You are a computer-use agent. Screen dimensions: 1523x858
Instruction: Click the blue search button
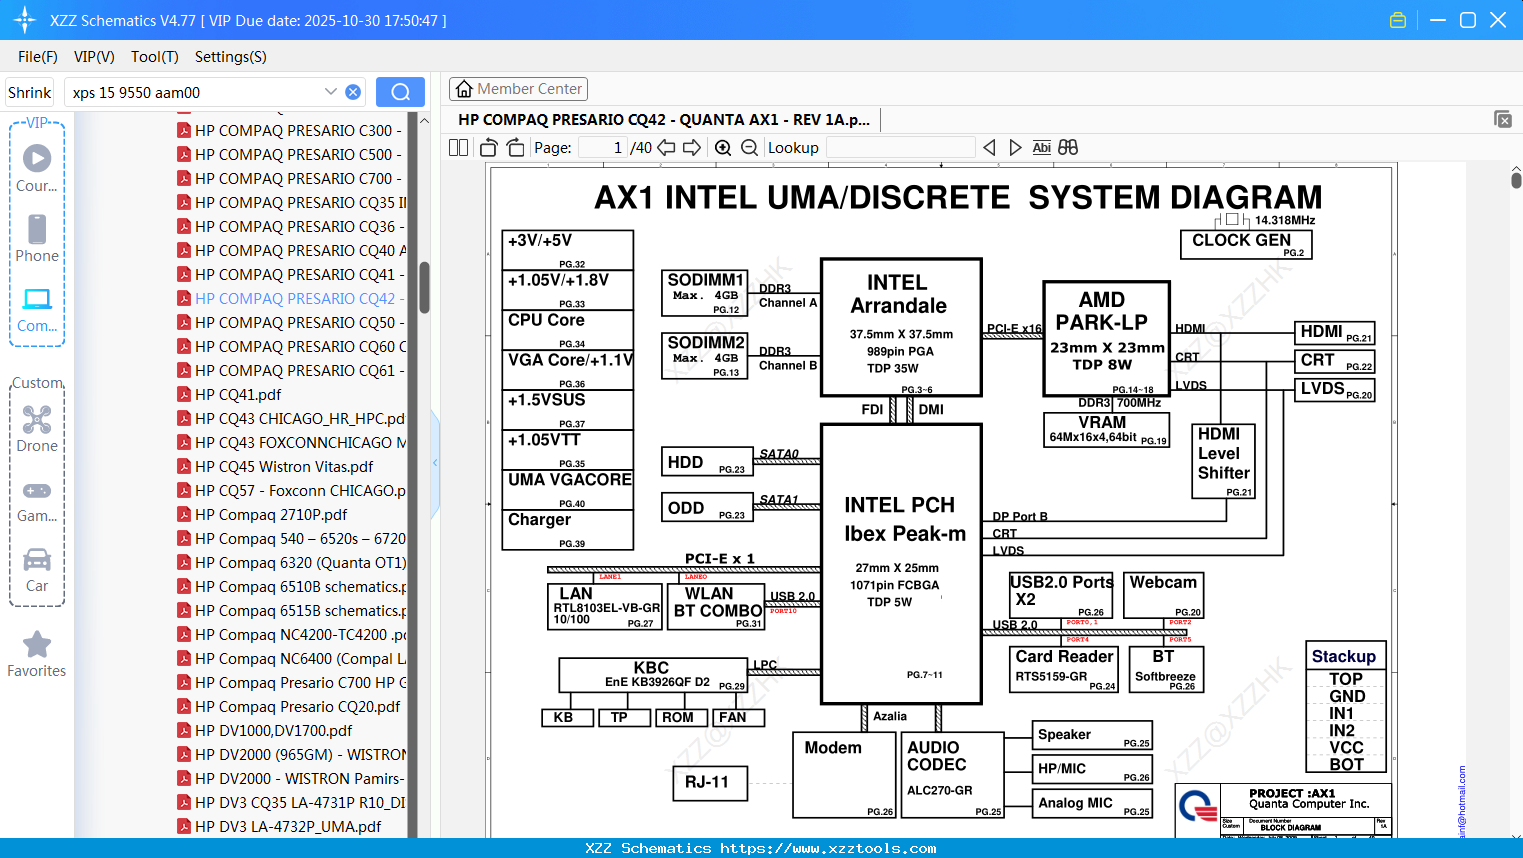pyautogui.click(x=400, y=92)
